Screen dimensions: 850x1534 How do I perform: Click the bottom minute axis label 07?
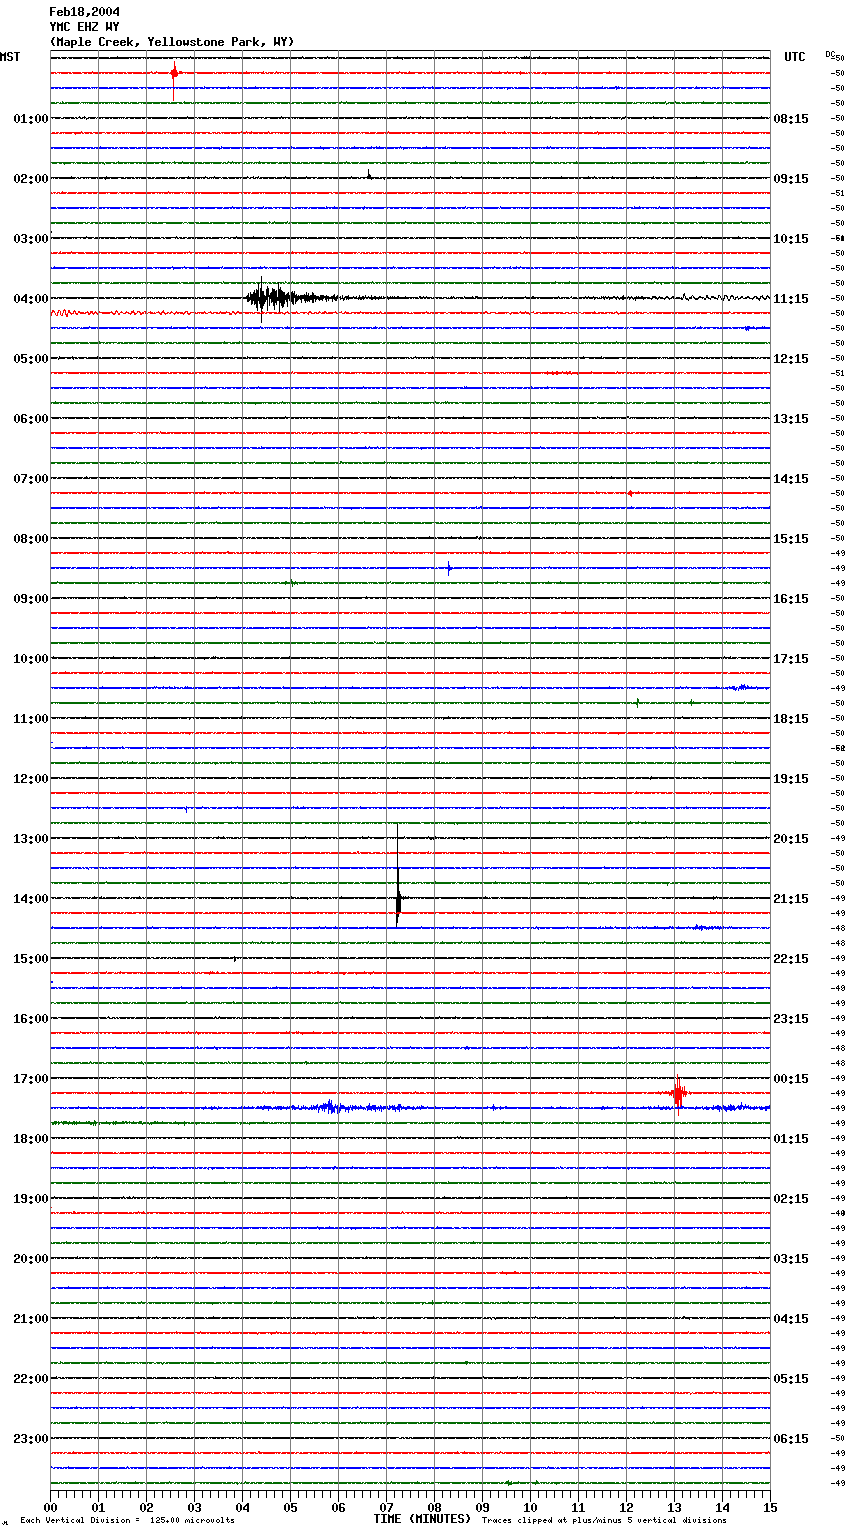coord(386,1507)
